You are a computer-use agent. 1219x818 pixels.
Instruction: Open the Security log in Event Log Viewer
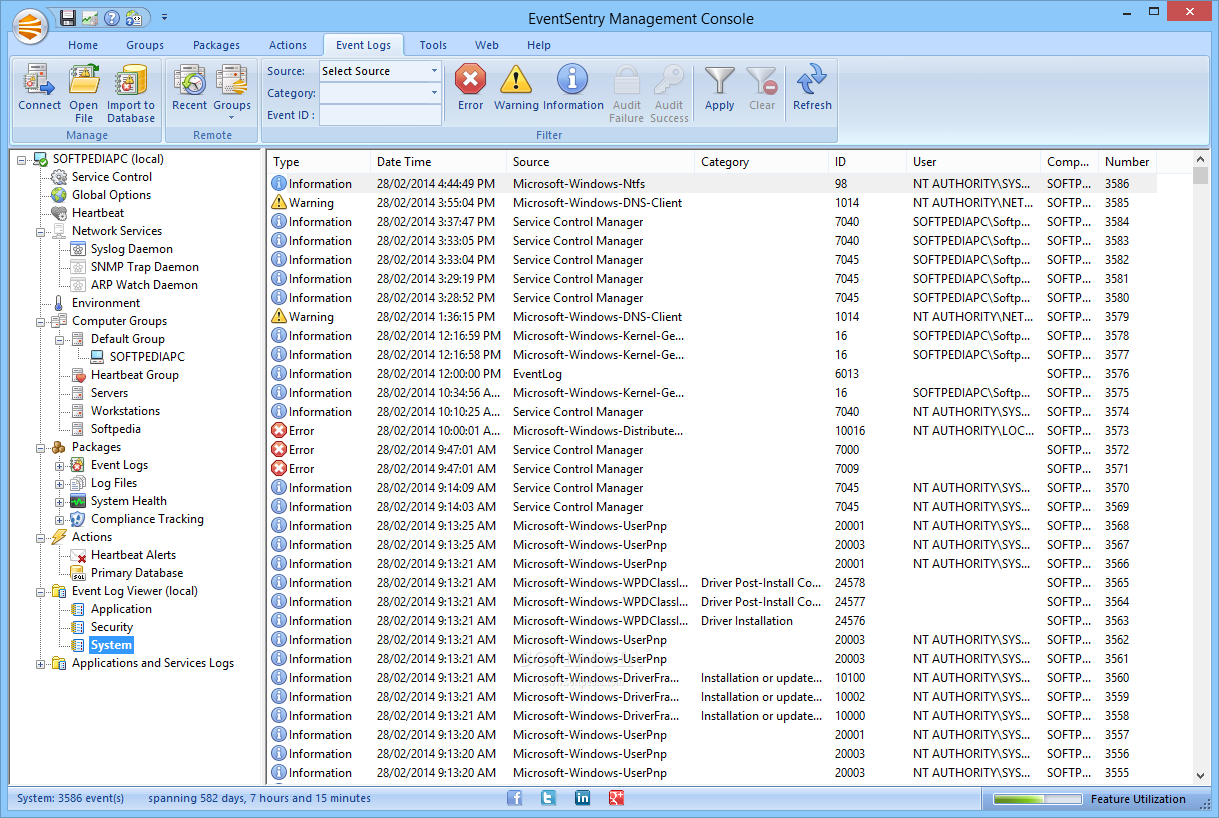tap(111, 627)
